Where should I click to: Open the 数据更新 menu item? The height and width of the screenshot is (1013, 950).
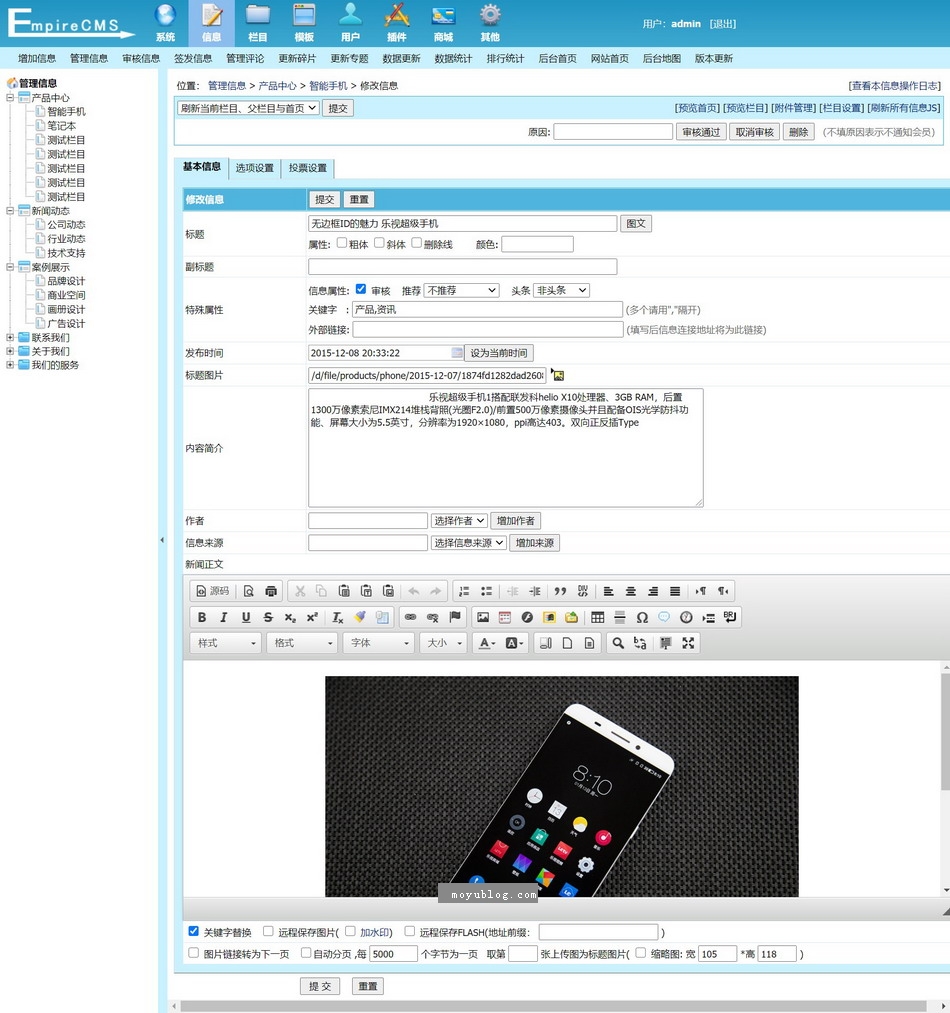coord(401,58)
